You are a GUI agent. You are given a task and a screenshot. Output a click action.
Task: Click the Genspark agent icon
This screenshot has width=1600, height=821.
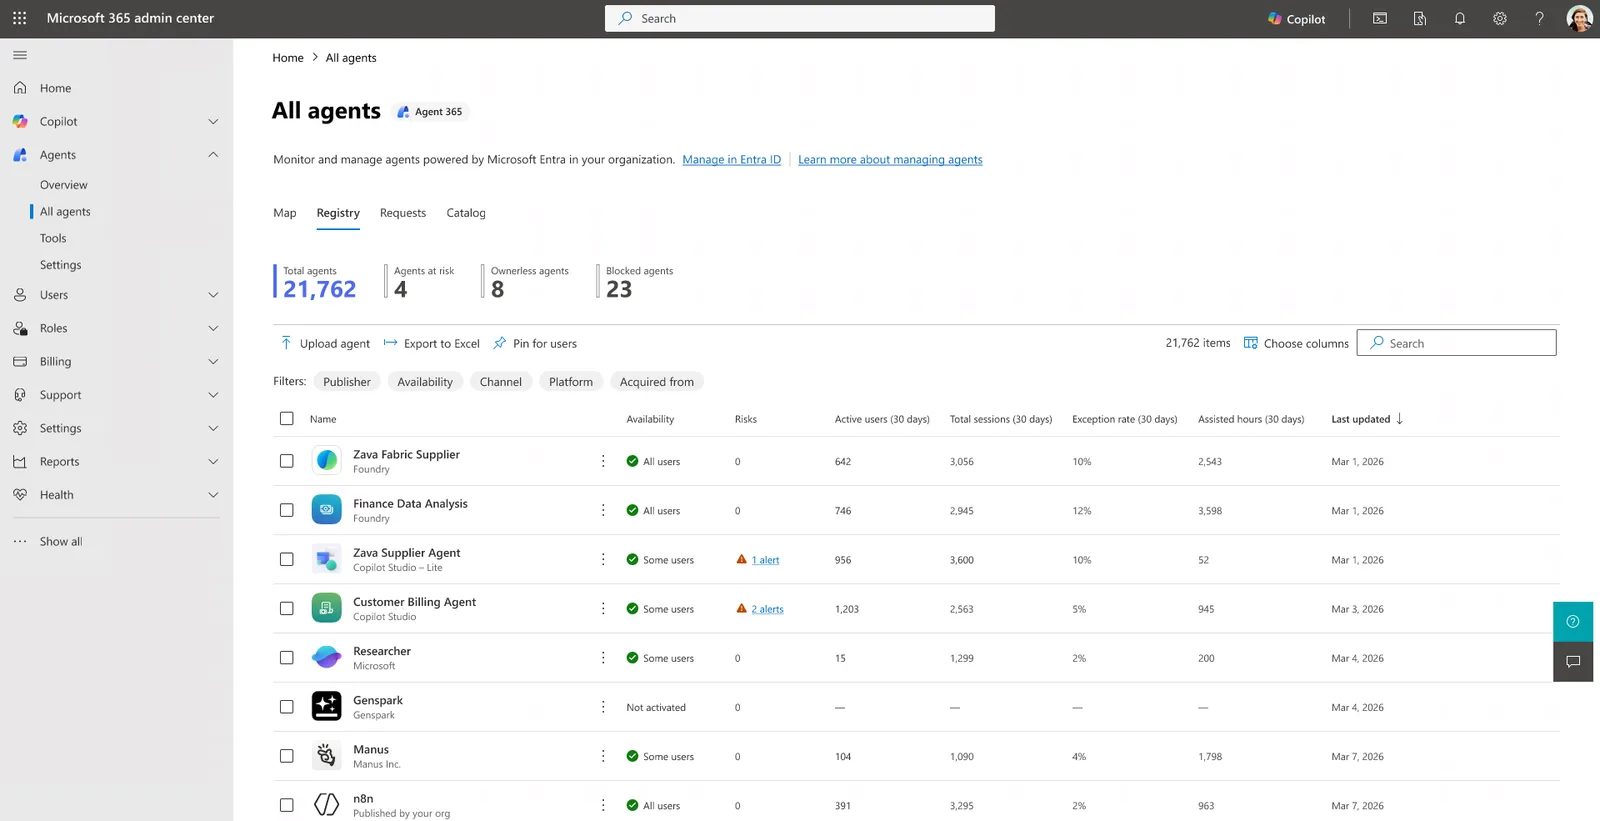point(326,706)
